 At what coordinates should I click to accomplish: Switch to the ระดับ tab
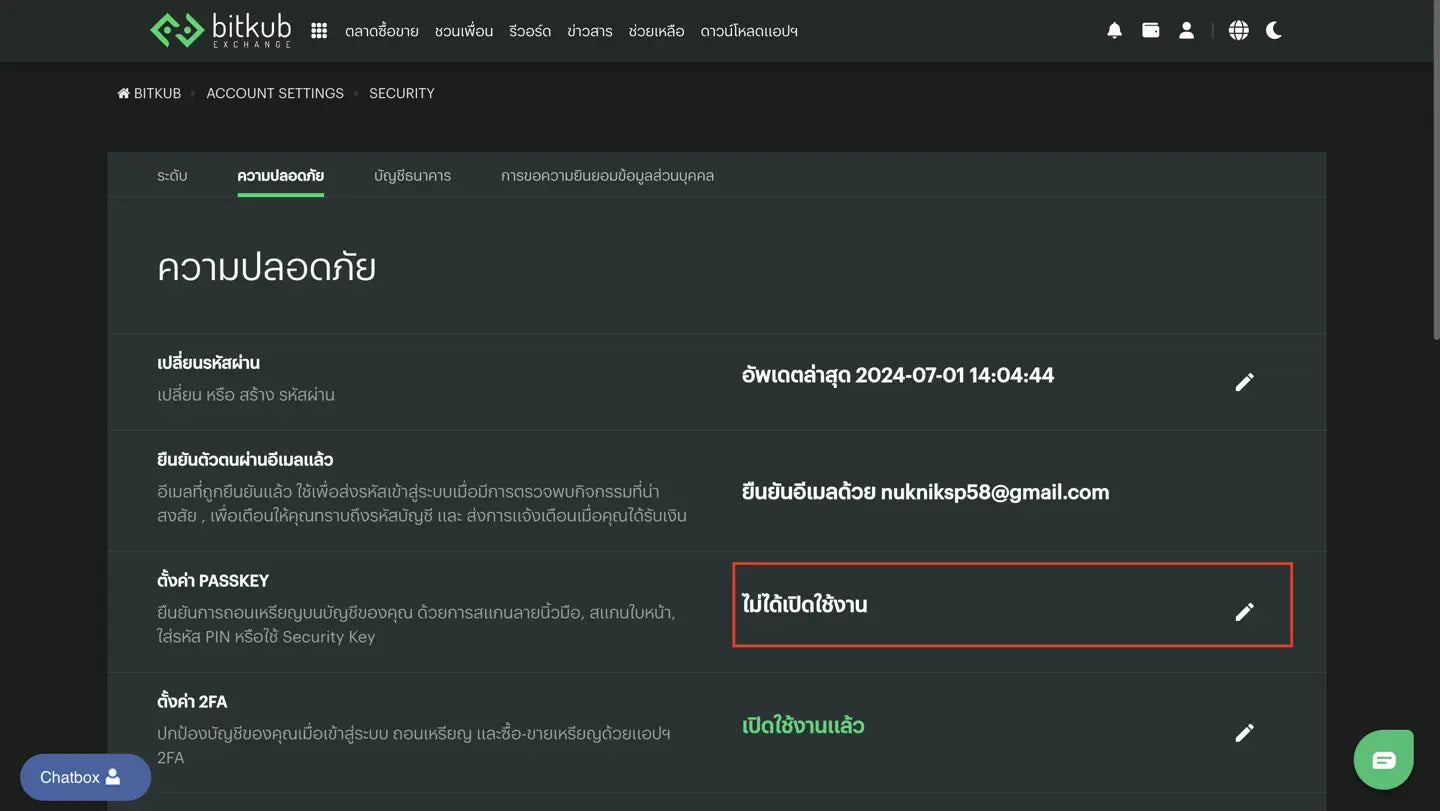click(x=172, y=175)
